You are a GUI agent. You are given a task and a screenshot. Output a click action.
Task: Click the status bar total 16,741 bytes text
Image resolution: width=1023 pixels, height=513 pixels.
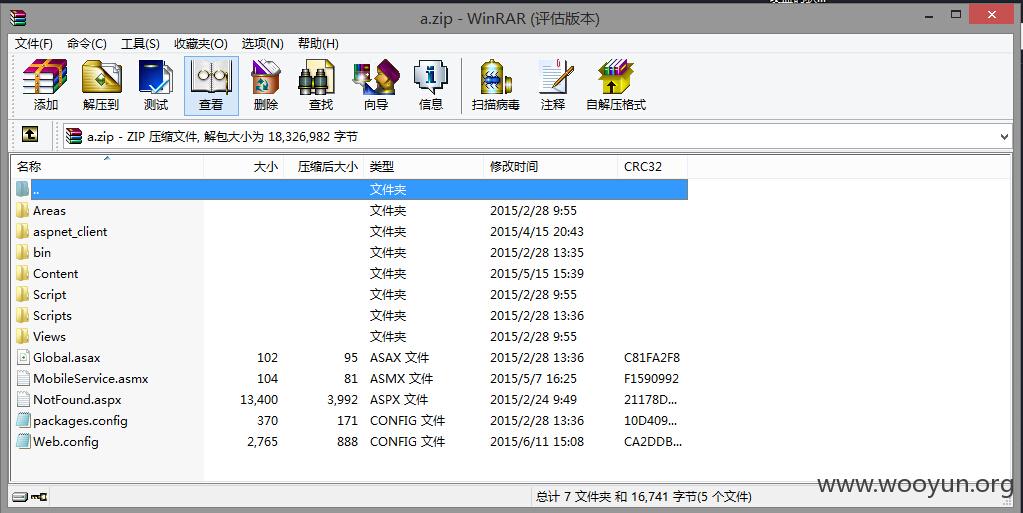pos(644,497)
